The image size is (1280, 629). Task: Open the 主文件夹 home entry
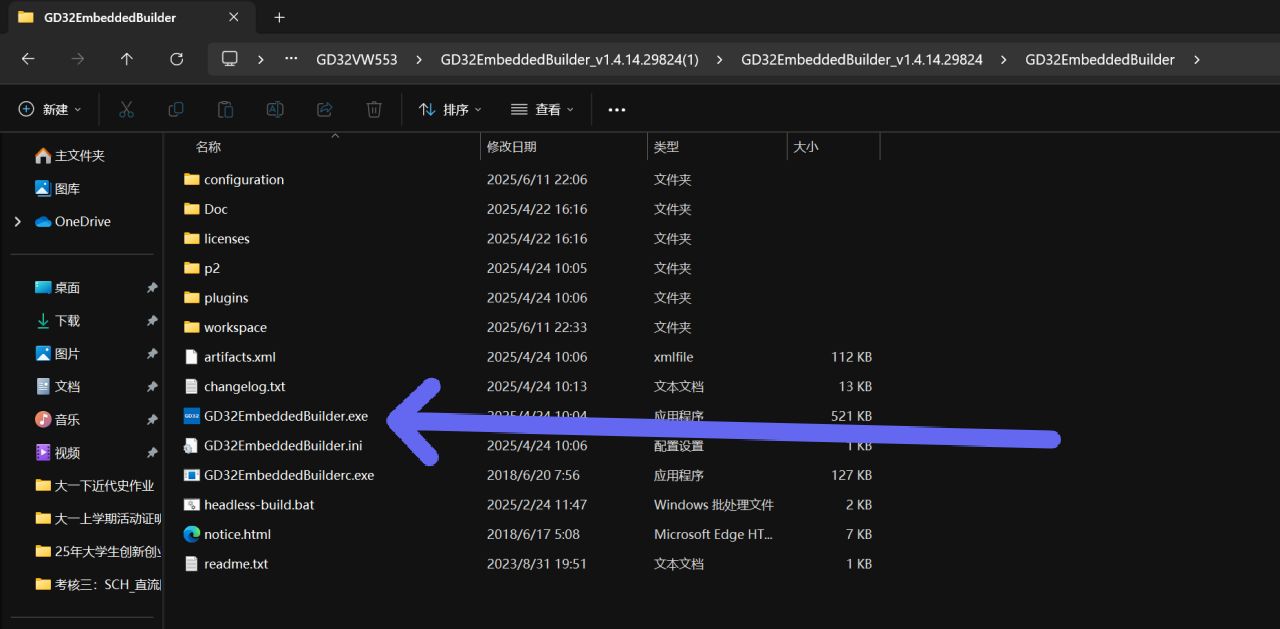70,155
